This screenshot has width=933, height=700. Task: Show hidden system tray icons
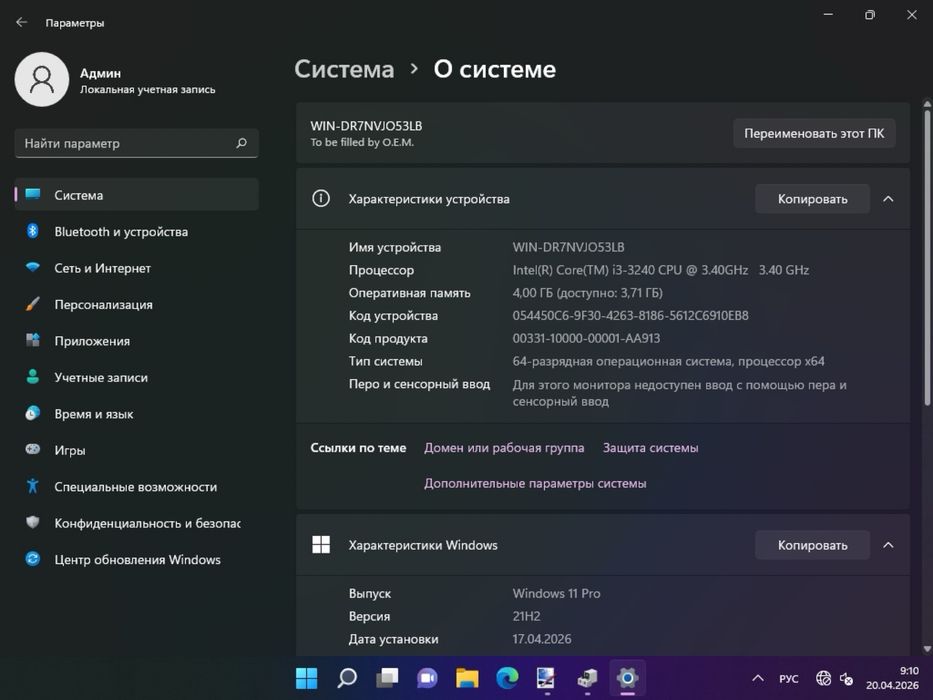757,679
